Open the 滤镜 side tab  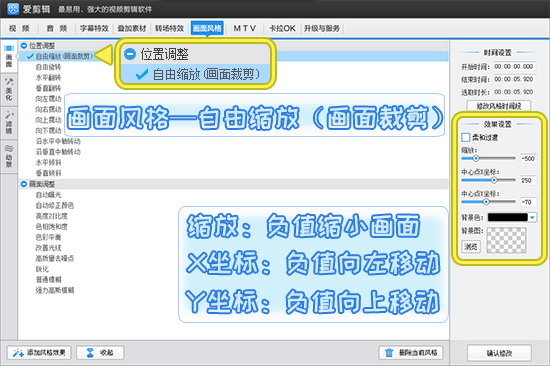pyautogui.click(x=9, y=123)
